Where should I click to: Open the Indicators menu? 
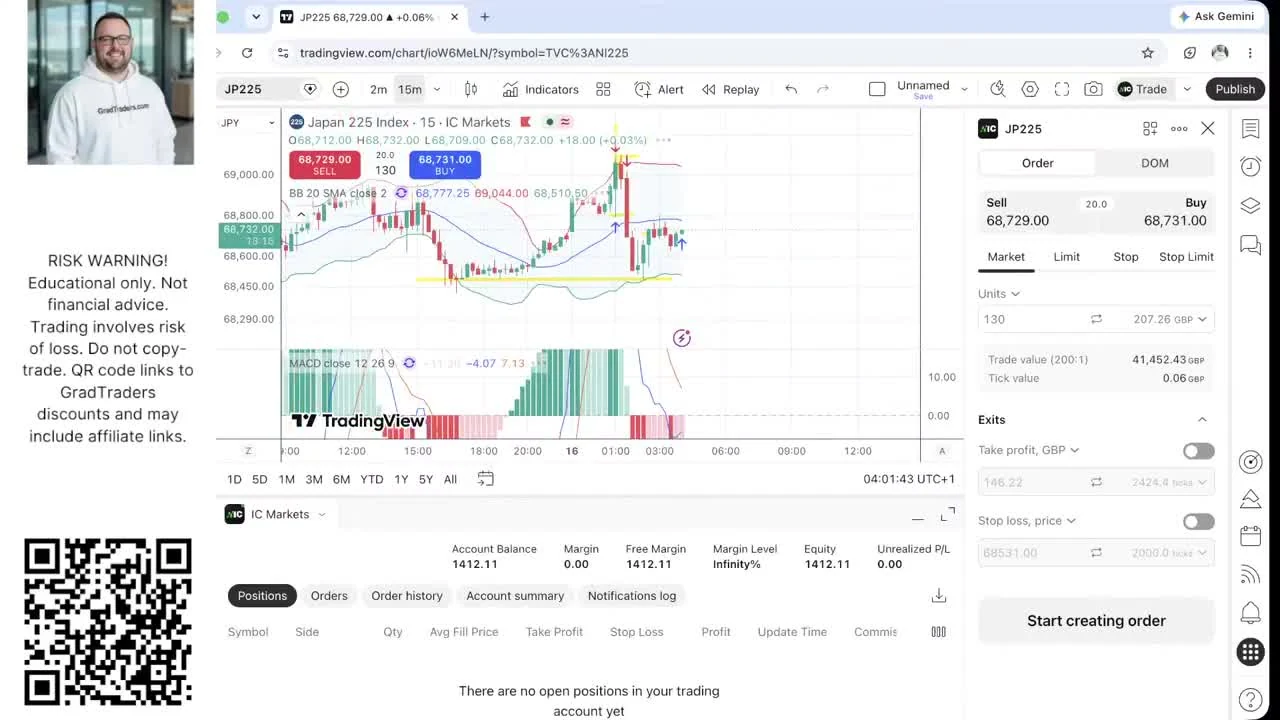(x=541, y=89)
